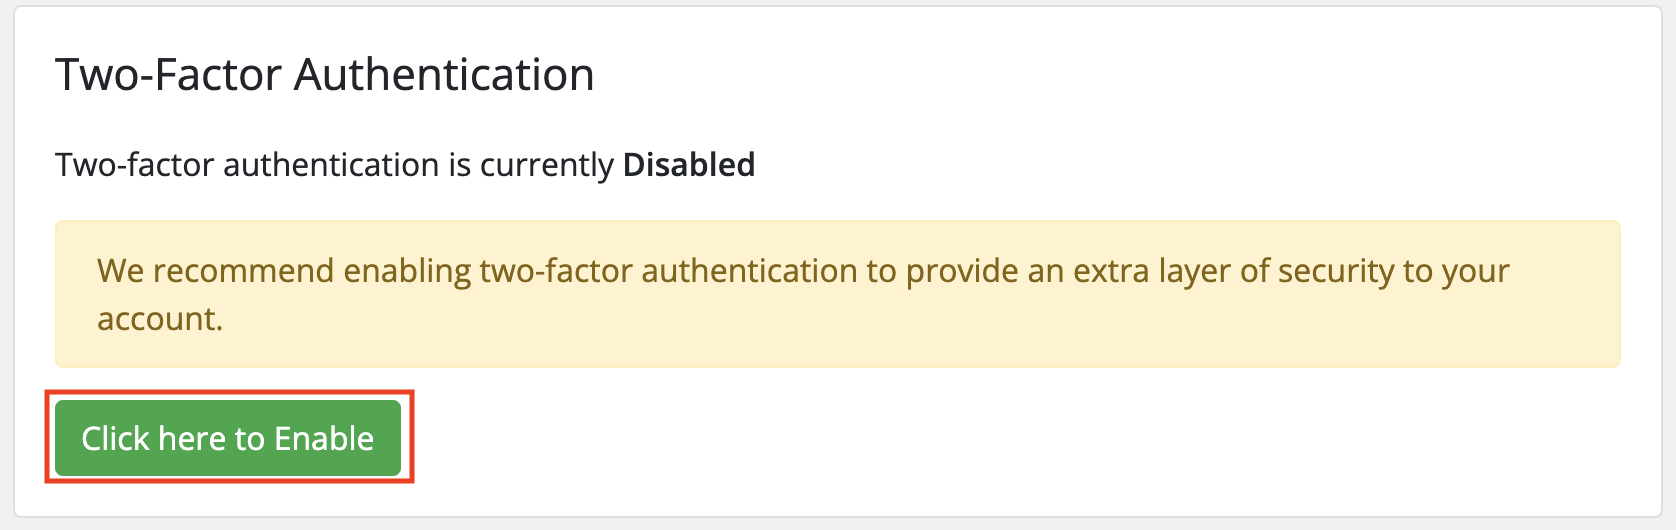Click the yellow recommendation alert box
Screen dimensions: 1676x530
click(x=838, y=294)
